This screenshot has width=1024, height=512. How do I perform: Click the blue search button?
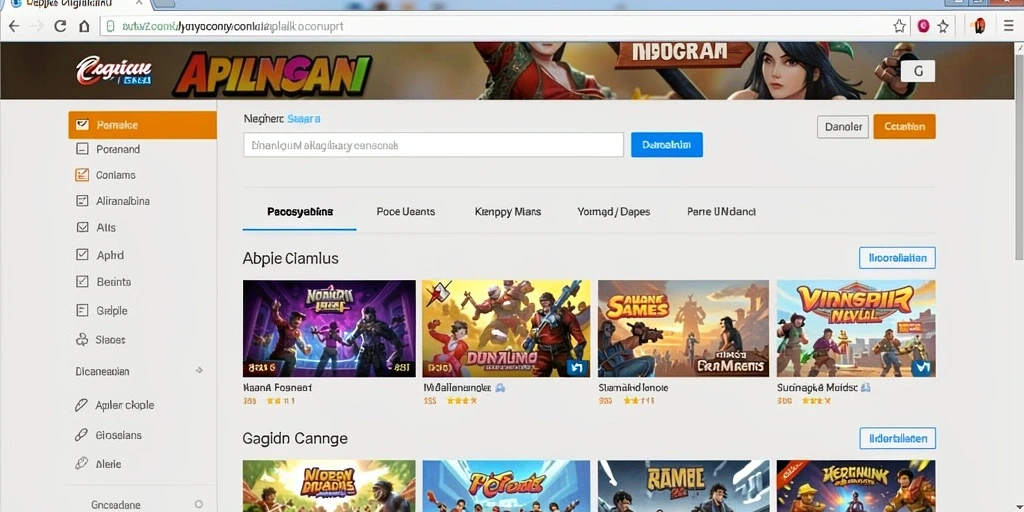[x=667, y=145]
